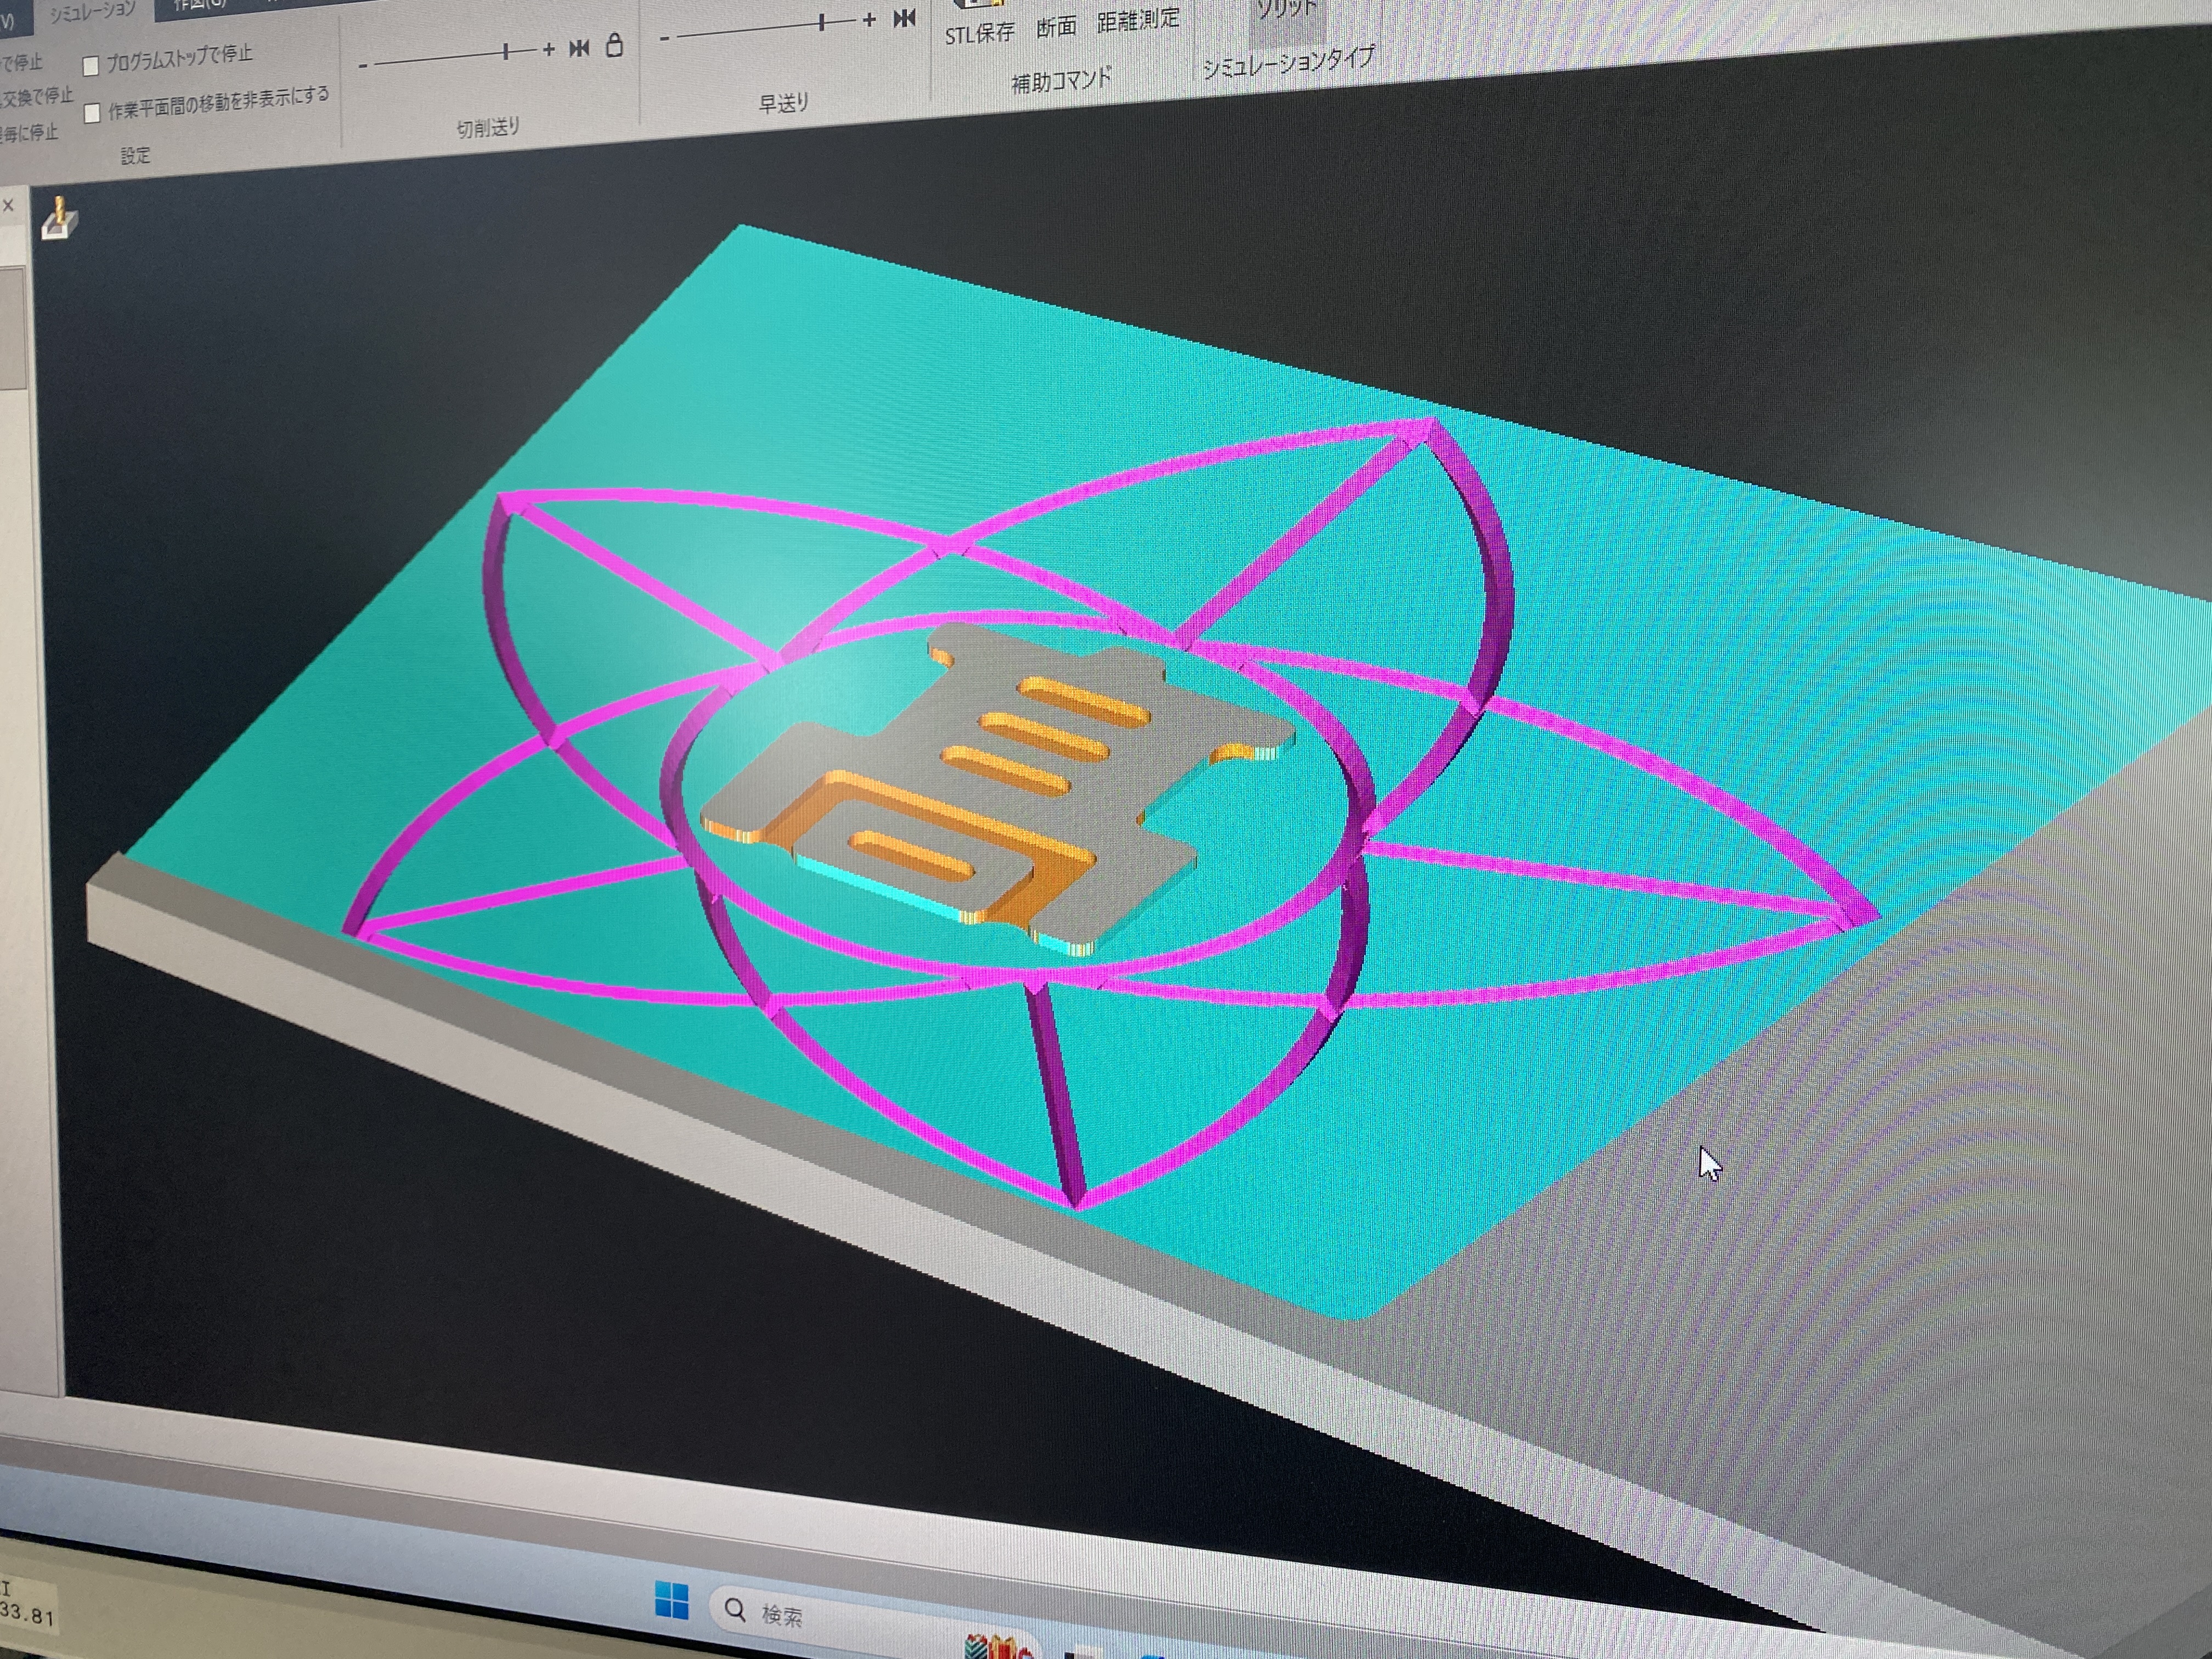Image resolution: width=2212 pixels, height=1659 pixels.
Task: Enable プログラムストップで停止 checkbox
Action: click(x=91, y=66)
